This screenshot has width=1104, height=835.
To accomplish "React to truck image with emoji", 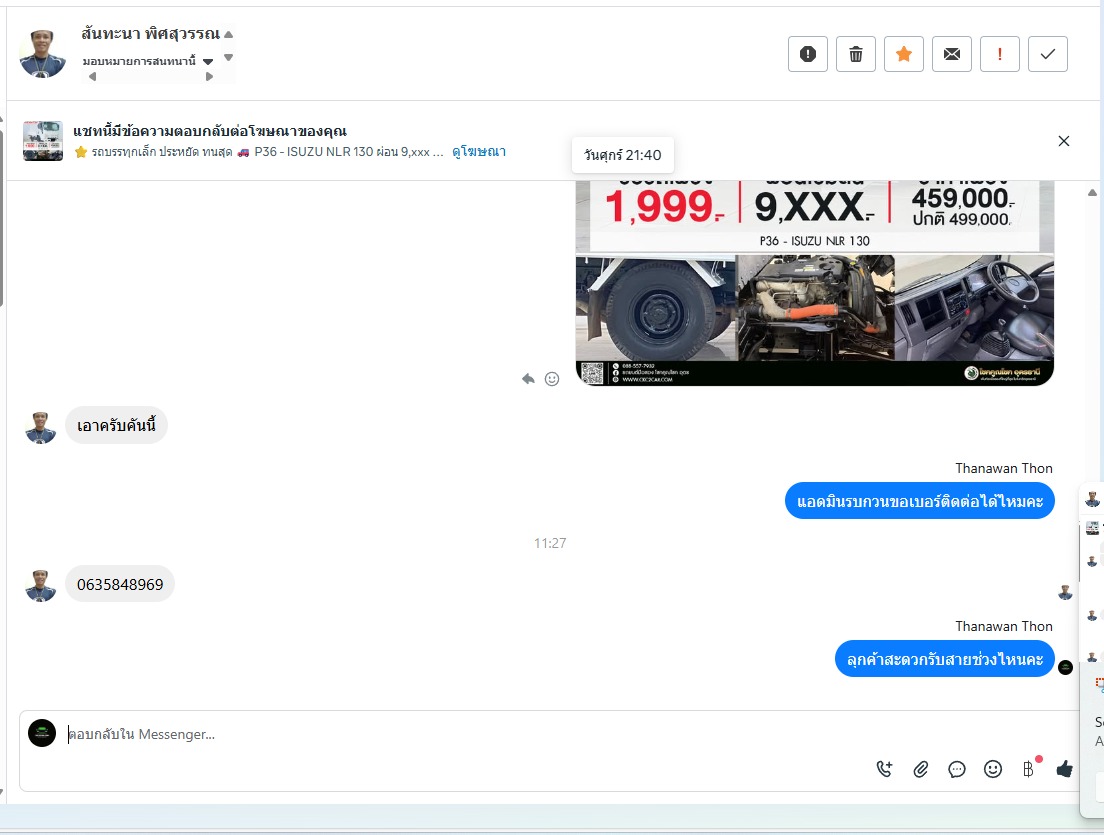I will pos(552,379).
